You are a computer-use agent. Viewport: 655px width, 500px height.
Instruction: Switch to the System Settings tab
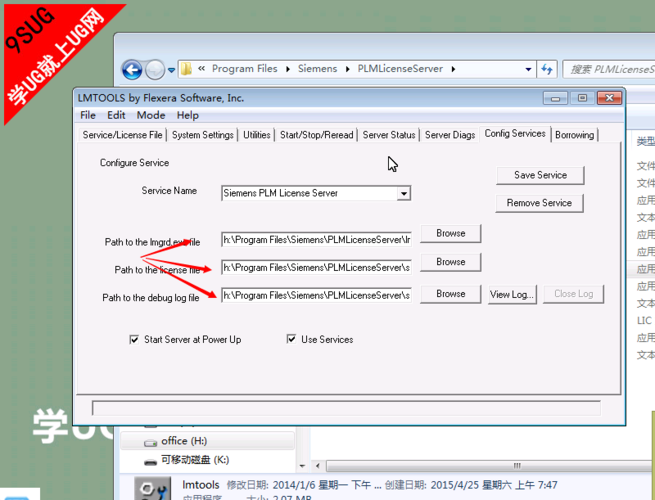pyautogui.click(x=203, y=135)
